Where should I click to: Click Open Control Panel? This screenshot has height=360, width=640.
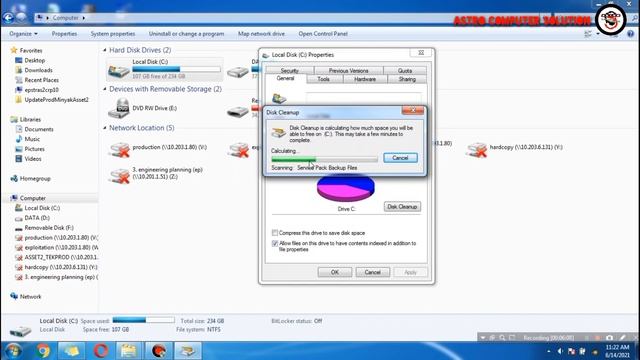(x=323, y=34)
